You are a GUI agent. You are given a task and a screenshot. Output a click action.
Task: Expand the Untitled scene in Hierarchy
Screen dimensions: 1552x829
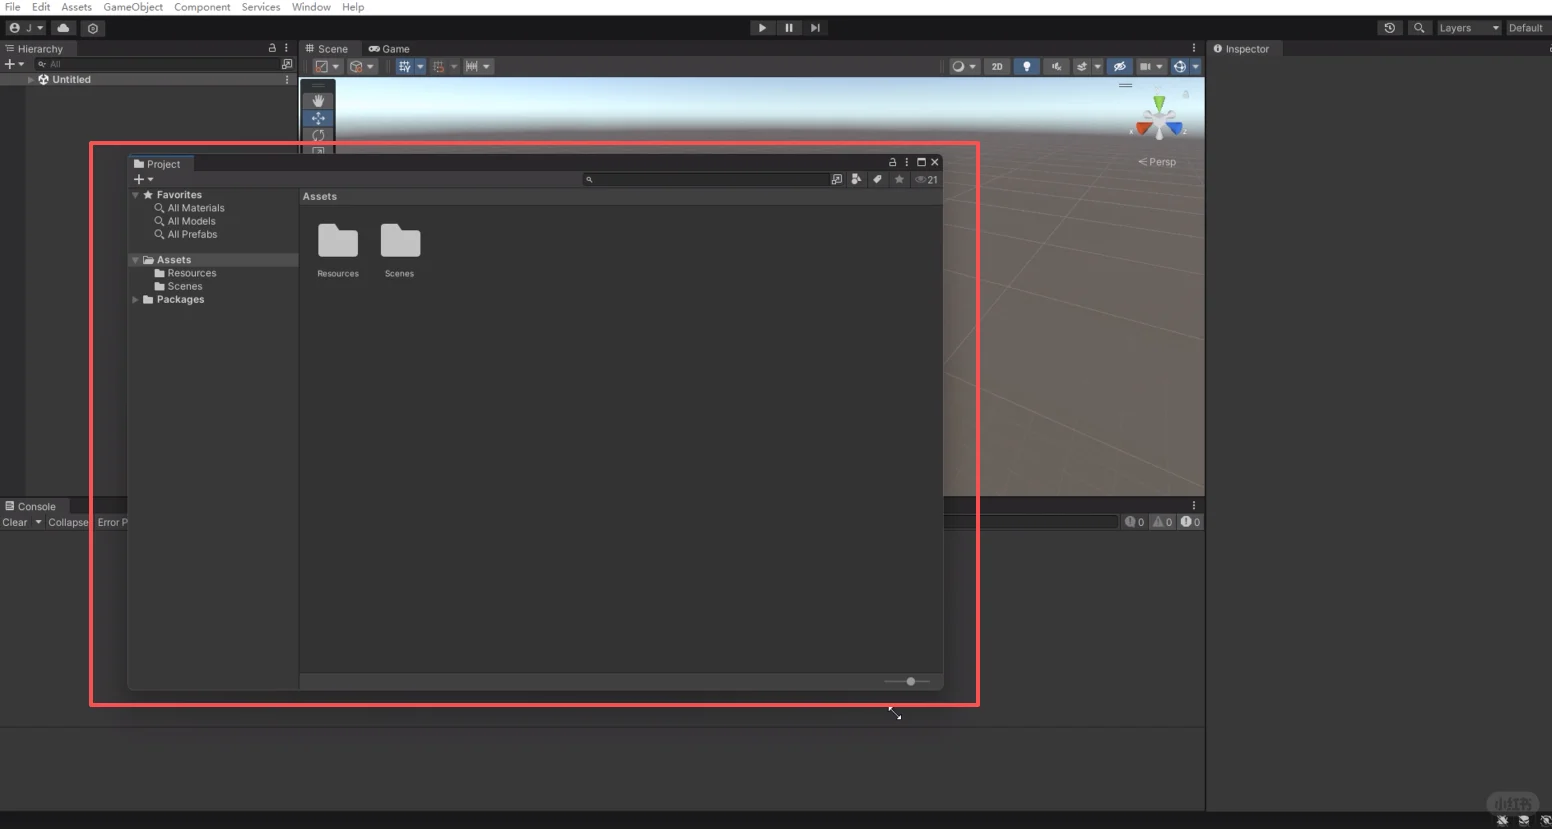pos(31,80)
